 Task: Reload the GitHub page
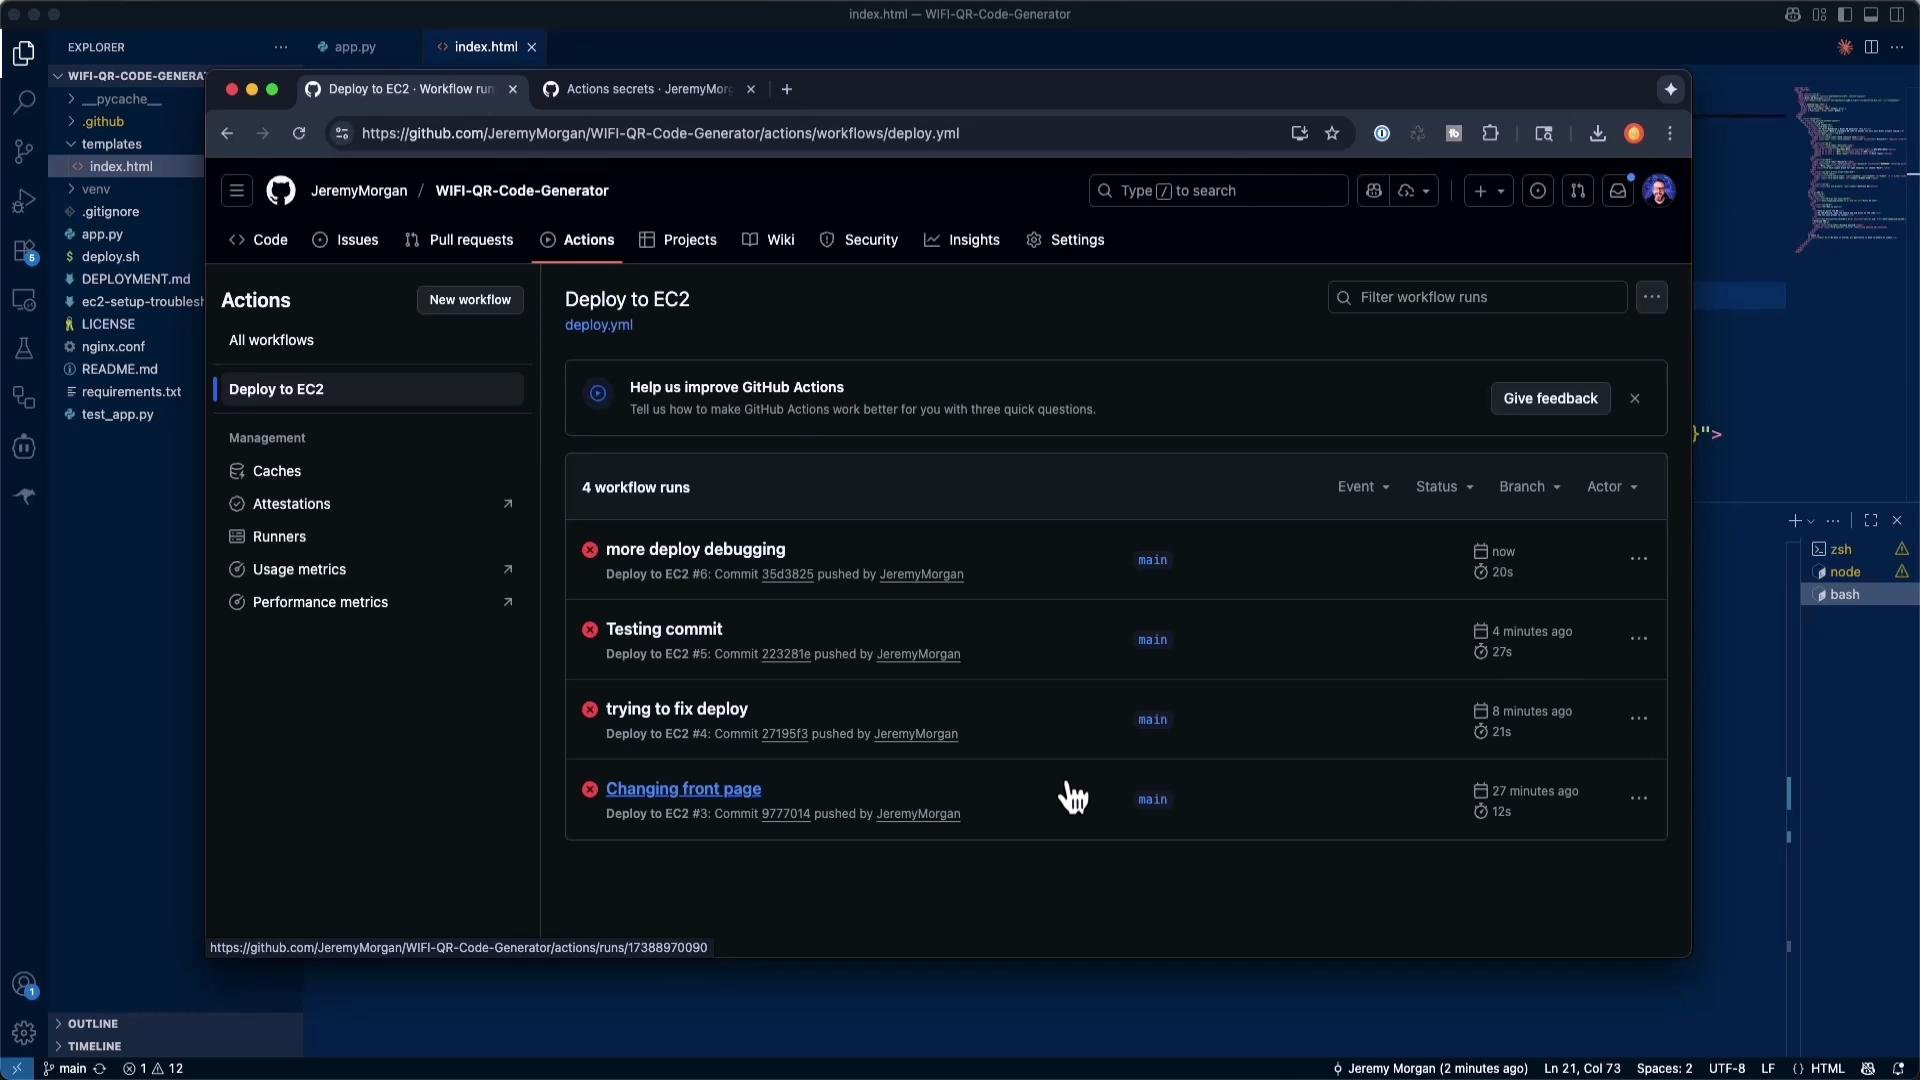pos(298,133)
